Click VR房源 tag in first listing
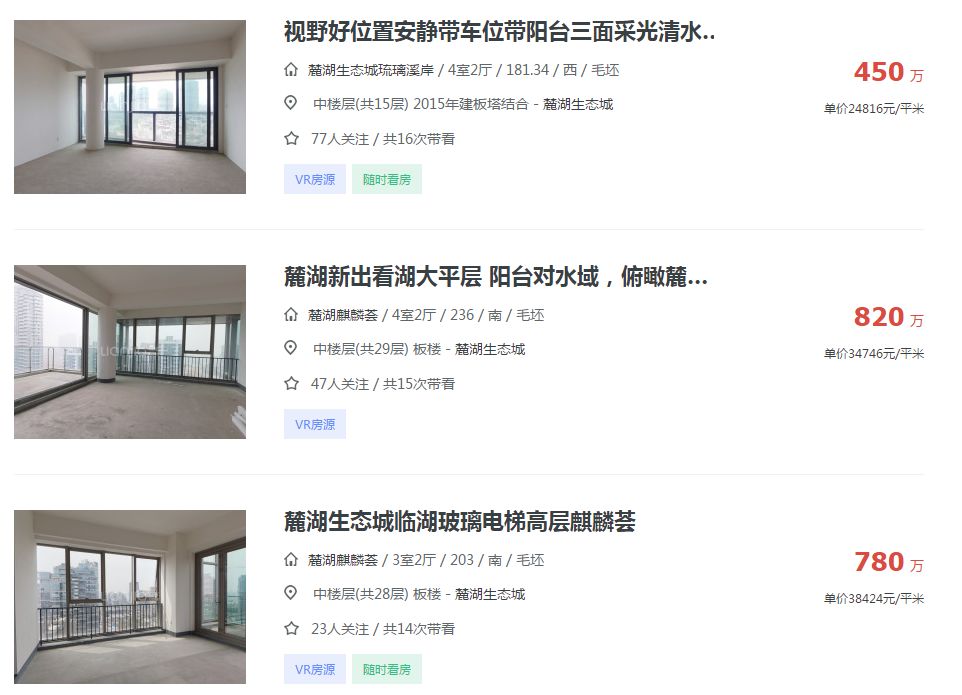Screen dimensions: 962x695 click(315, 179)
